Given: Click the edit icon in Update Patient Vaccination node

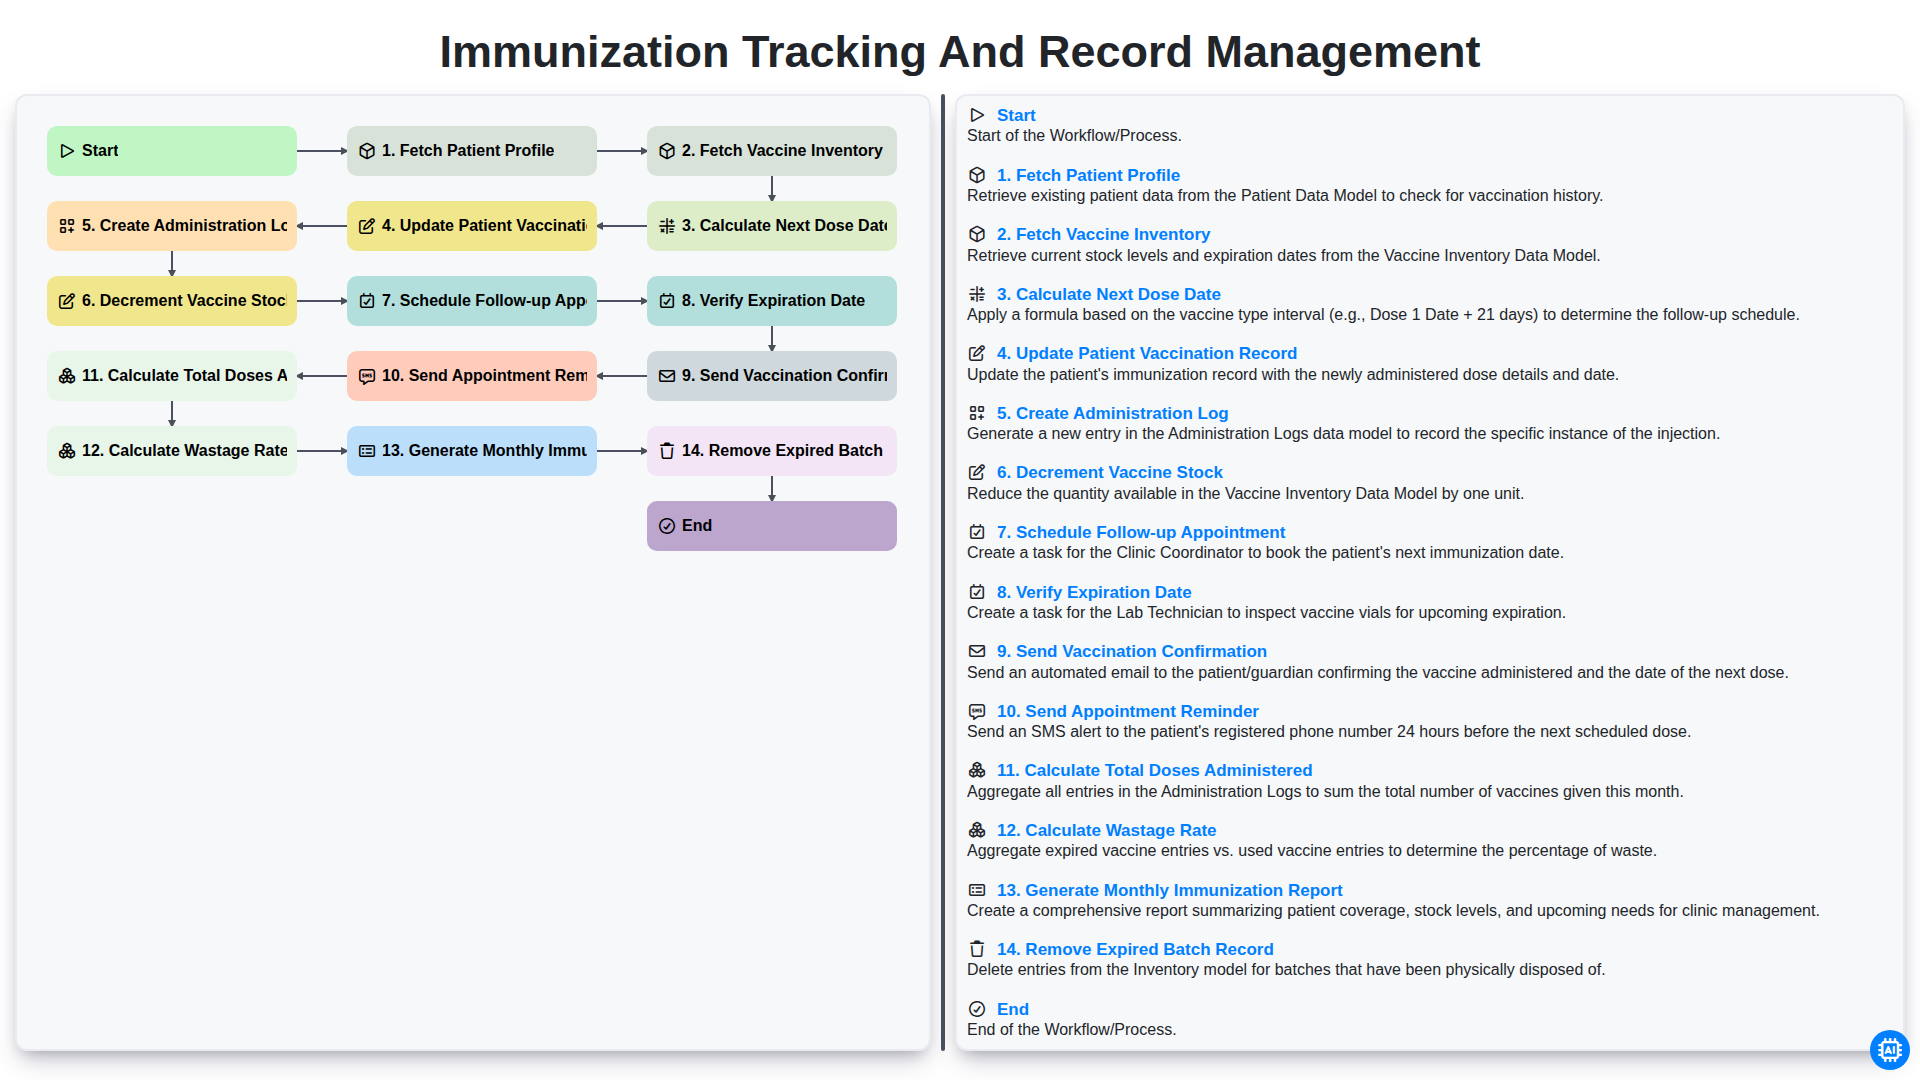Looking at the screenshot, I should pyautogui.click(x=367, y=226).
